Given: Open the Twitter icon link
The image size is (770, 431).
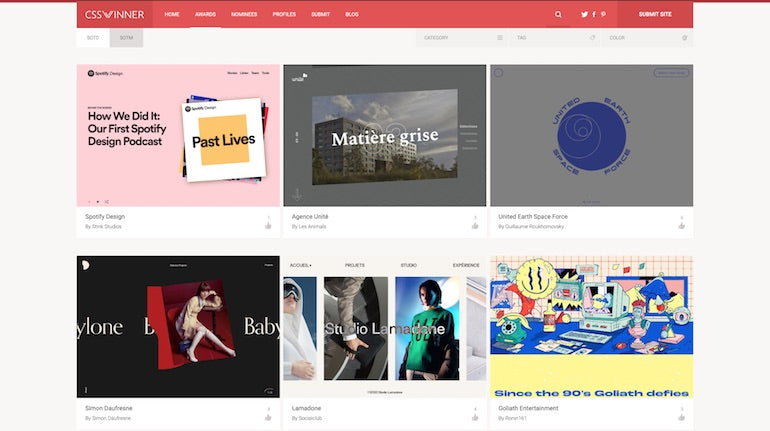Looking at the screenshot, I should click(x=584, y=15).
